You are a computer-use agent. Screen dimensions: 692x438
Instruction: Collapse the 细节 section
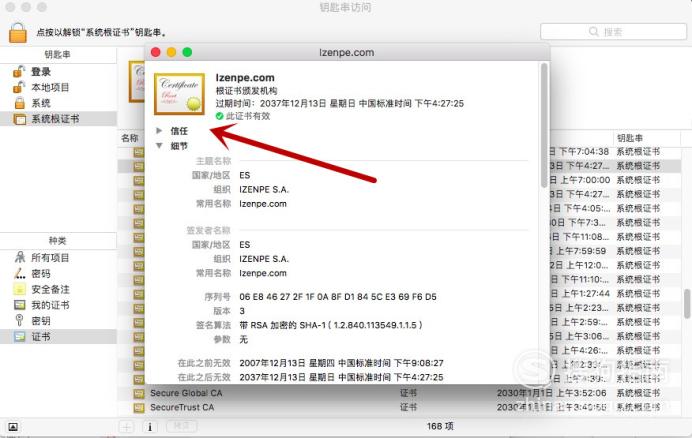[159, 146]
